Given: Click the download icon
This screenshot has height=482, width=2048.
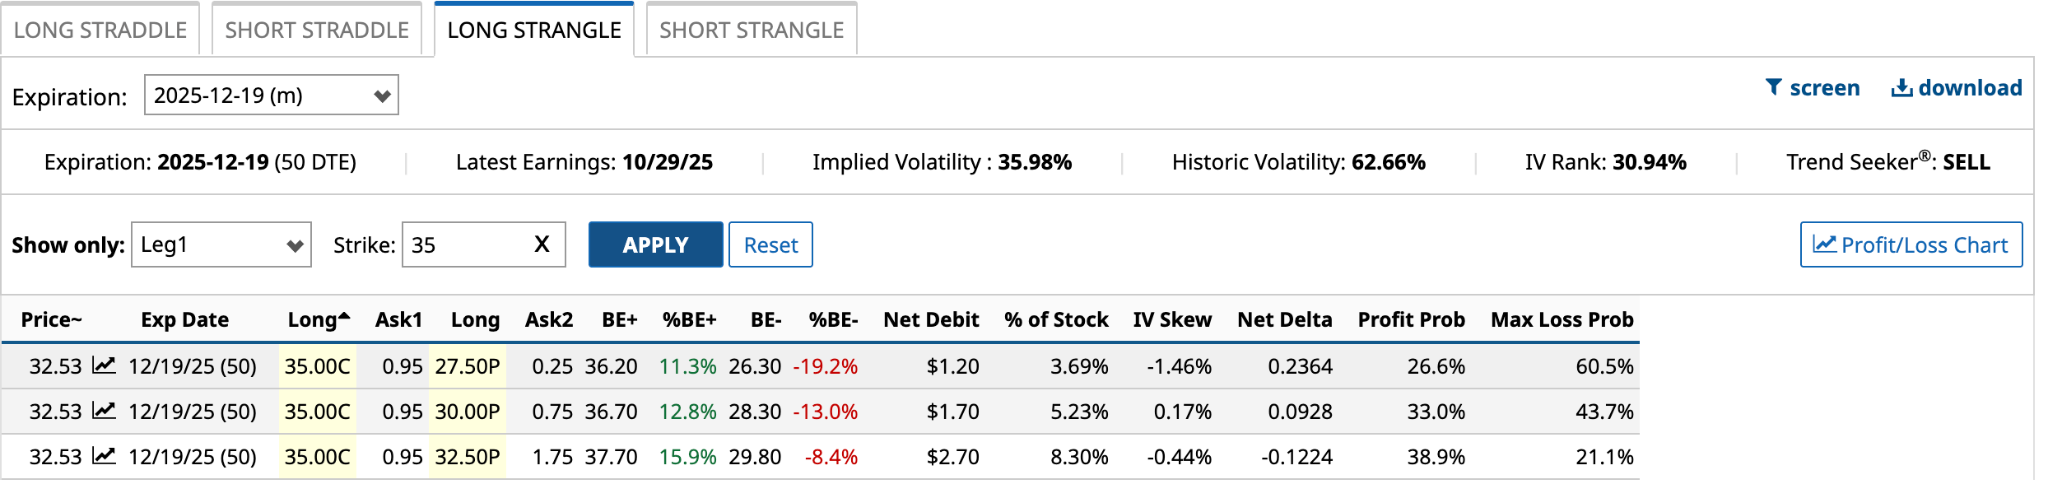Looking at the screenshot, I should (x=1901, y=88).
